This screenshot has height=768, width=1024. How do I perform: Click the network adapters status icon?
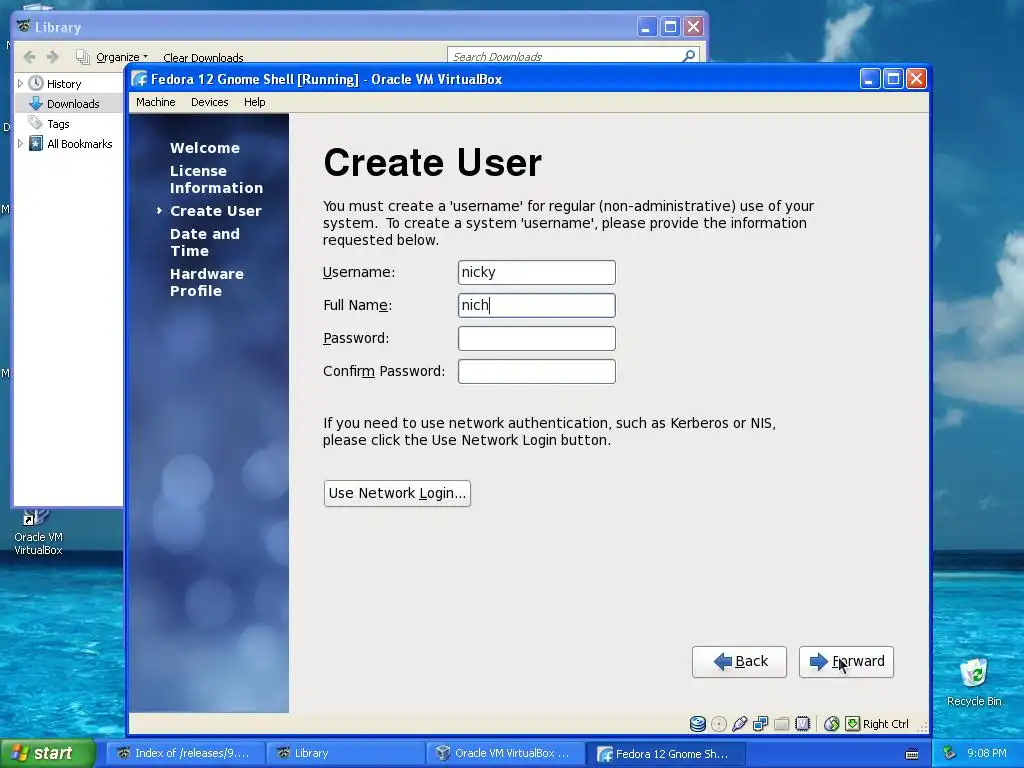click(760, 724)
